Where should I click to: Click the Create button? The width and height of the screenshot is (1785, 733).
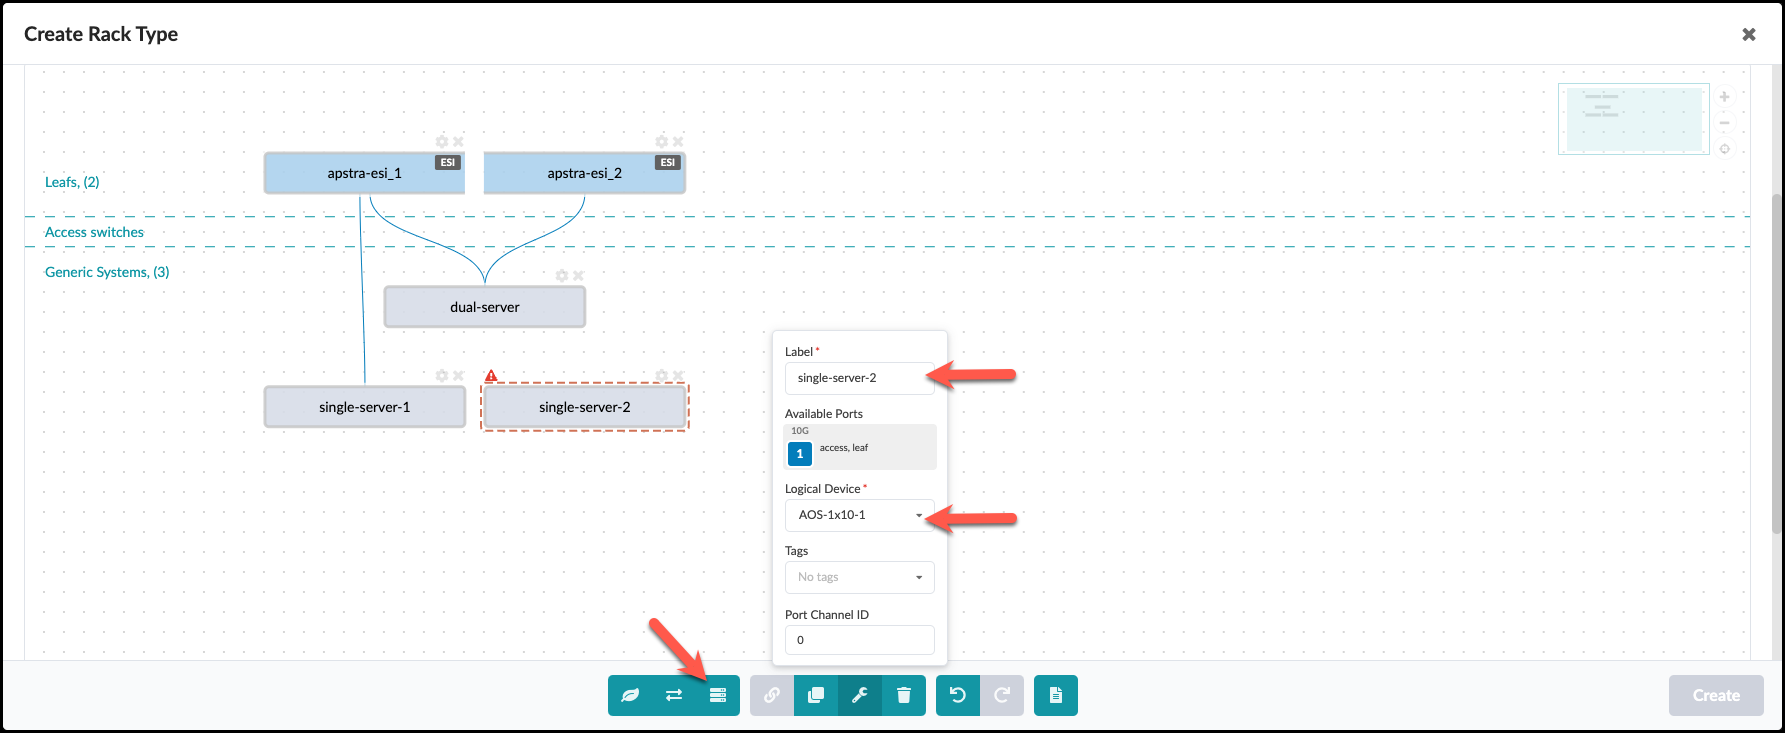point(1715,696)
